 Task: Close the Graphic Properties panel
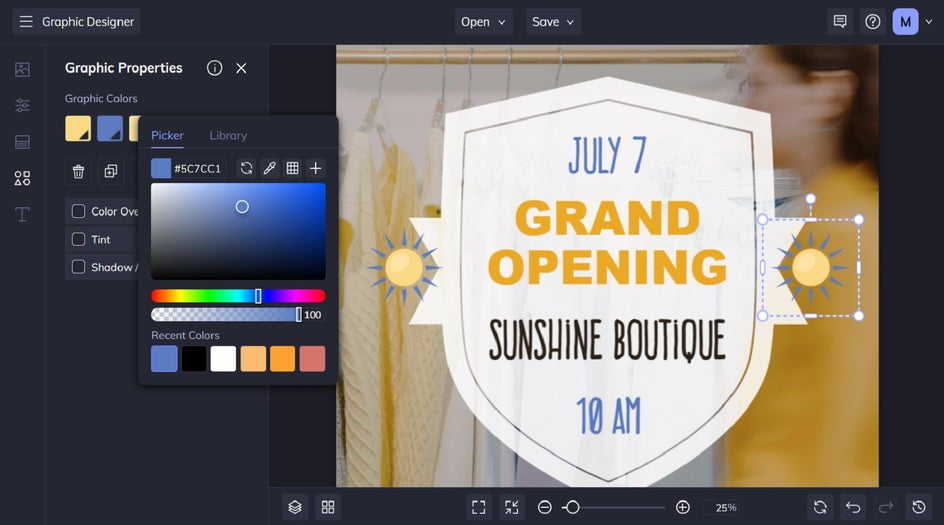coord(241,68)
